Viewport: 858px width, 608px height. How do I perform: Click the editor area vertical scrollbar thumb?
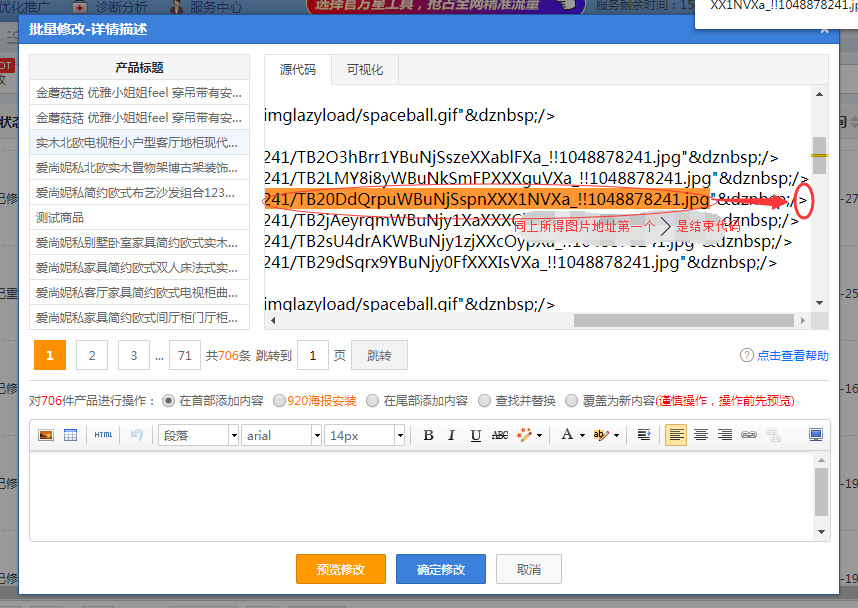(821, 491)
